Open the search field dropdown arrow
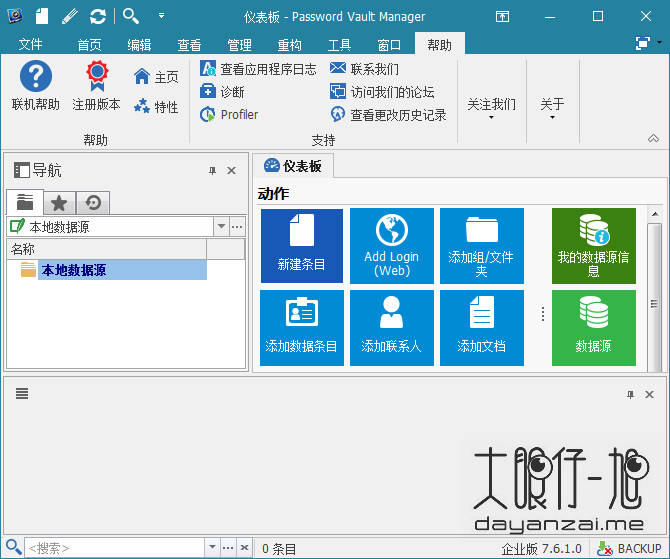 [x=212, y=547]
